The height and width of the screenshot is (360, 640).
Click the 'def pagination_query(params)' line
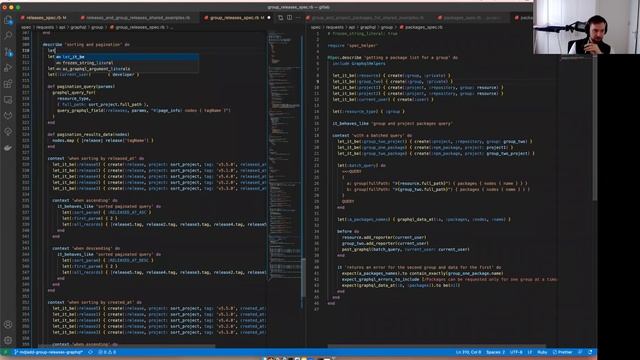pos(81,87)
